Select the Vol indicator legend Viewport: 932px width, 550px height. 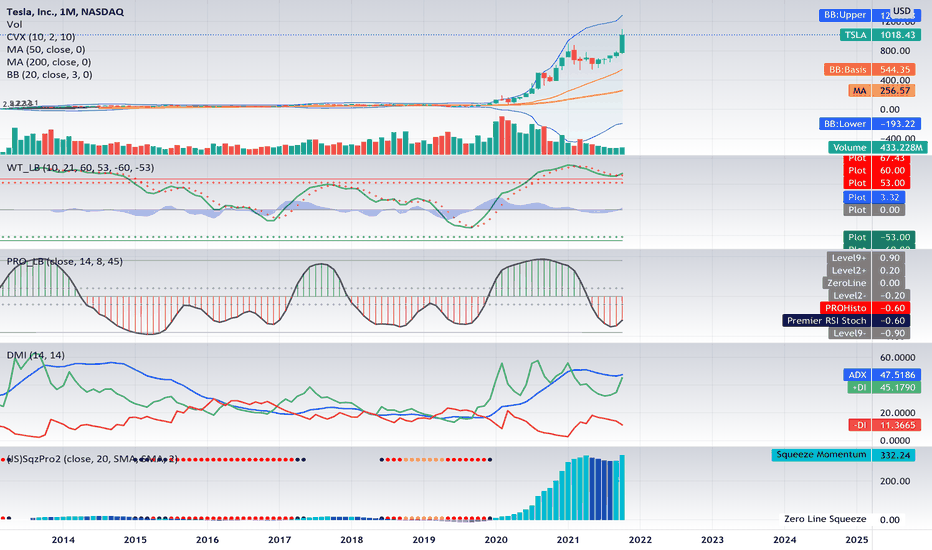(x=14, y=24)
